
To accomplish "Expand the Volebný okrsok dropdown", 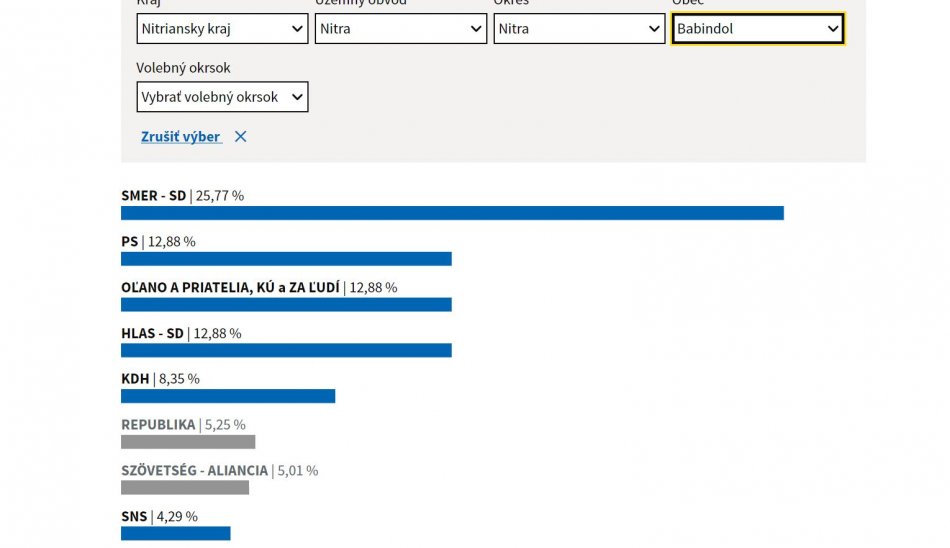I will tap(222, 97).
